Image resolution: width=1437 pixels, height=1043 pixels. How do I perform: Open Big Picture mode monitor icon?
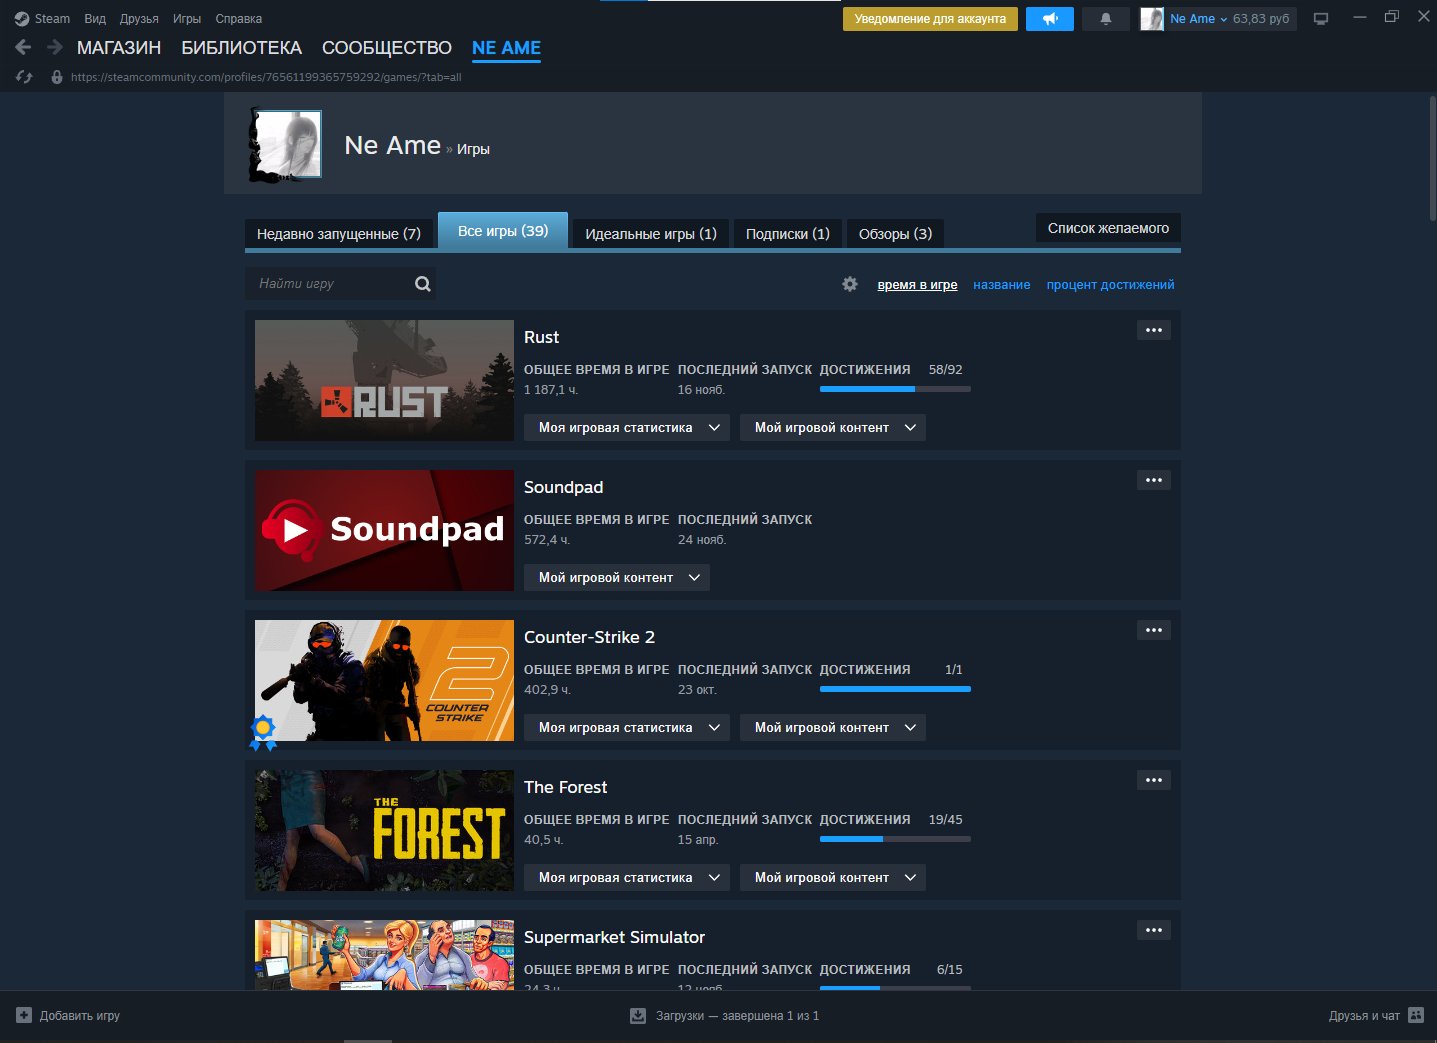1321,19
